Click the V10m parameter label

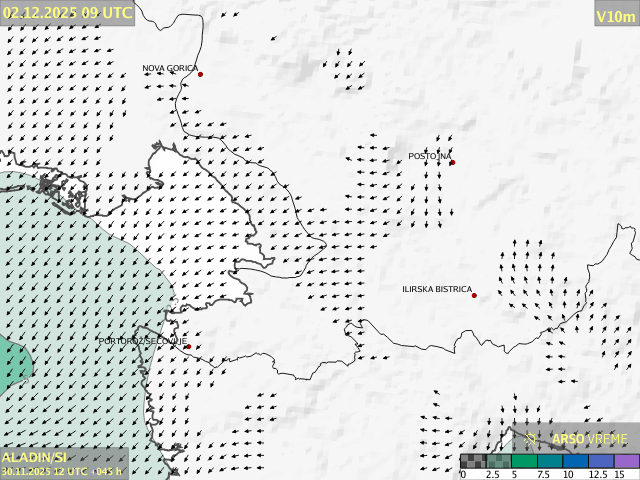point(616,15)
